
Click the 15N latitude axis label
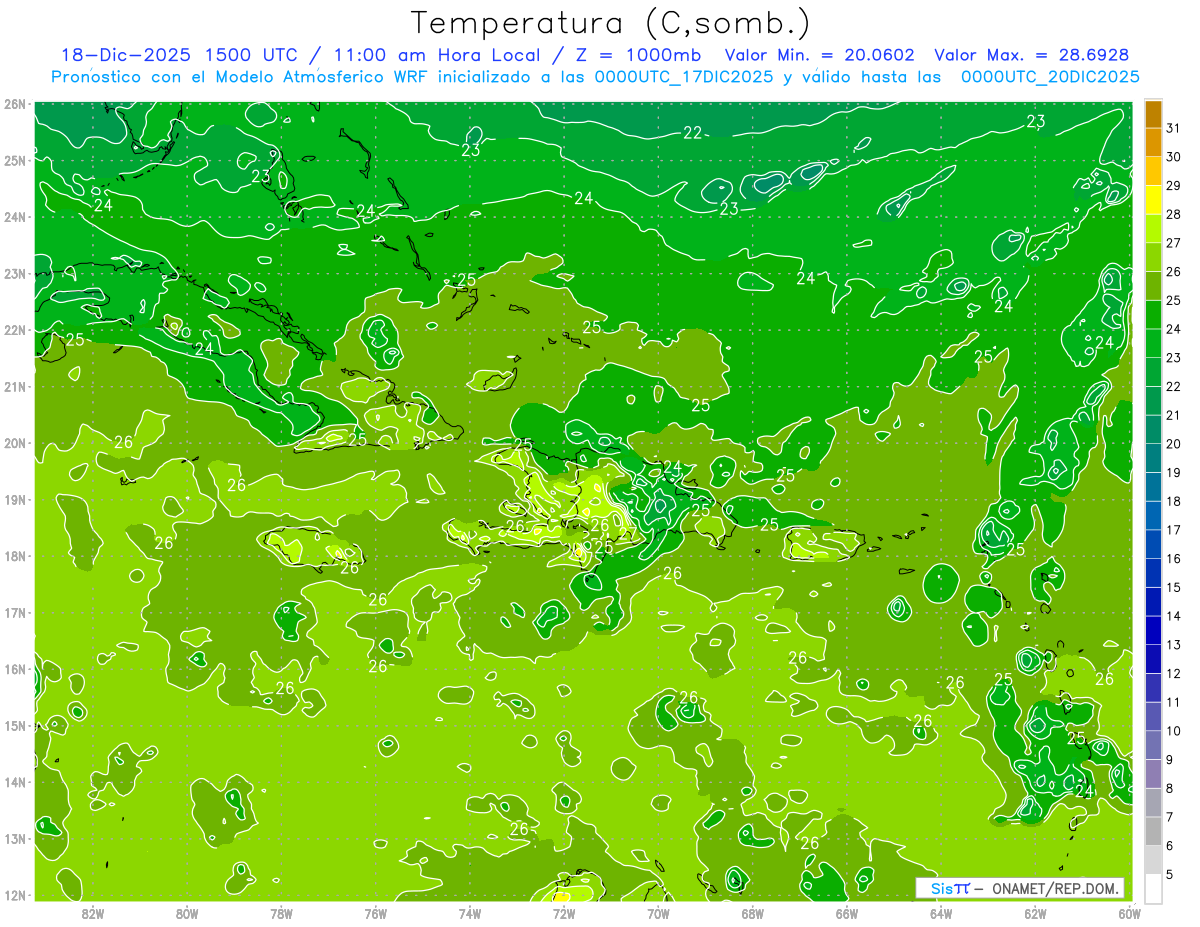pos(15,725)
